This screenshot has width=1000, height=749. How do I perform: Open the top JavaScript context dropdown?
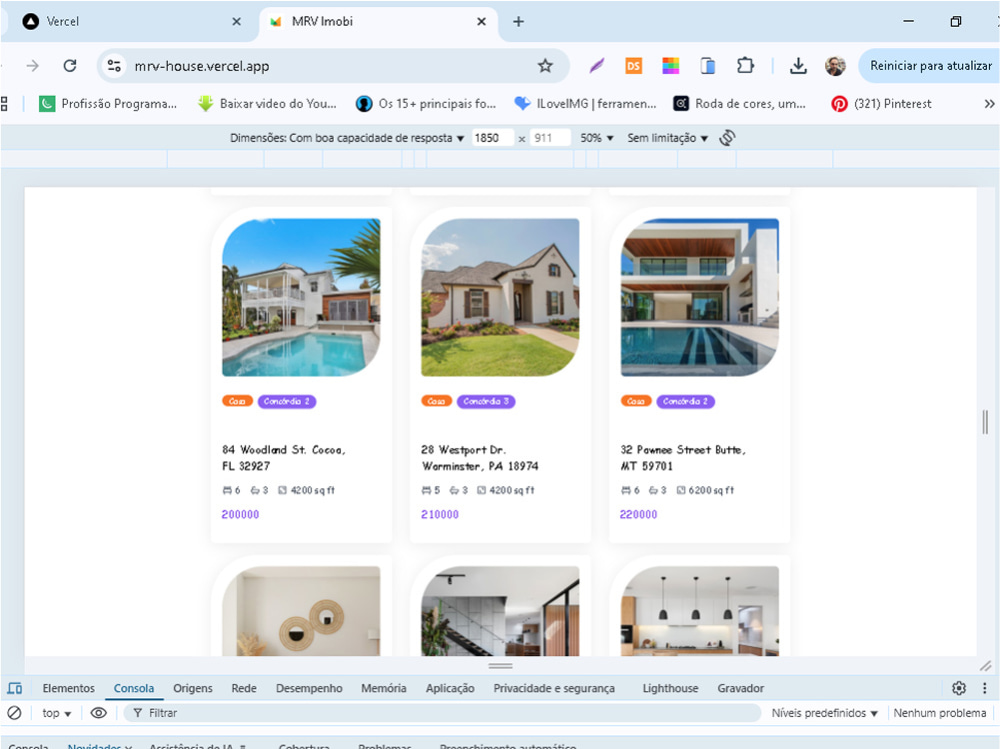tap(57, 713)
